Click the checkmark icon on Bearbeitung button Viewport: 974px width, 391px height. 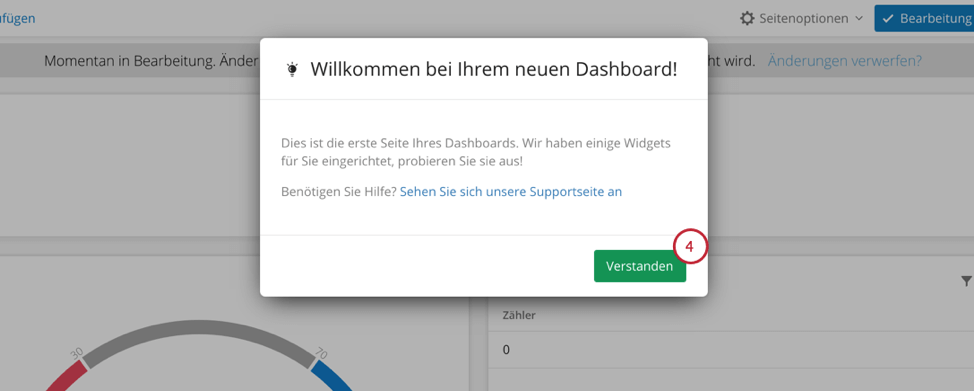click(888, 19)
